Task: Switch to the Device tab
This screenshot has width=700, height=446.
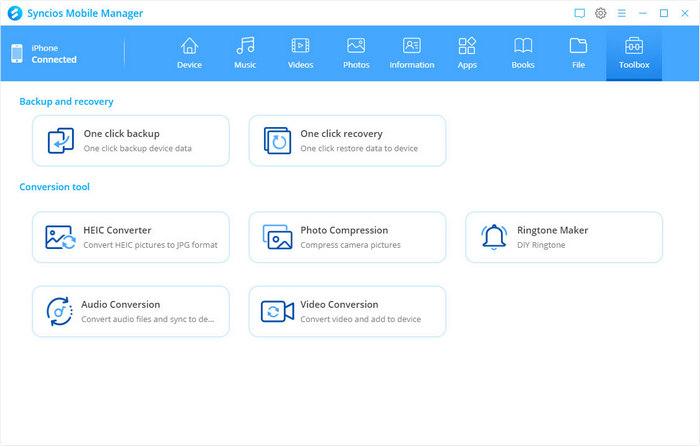Action: click(189, 53)
